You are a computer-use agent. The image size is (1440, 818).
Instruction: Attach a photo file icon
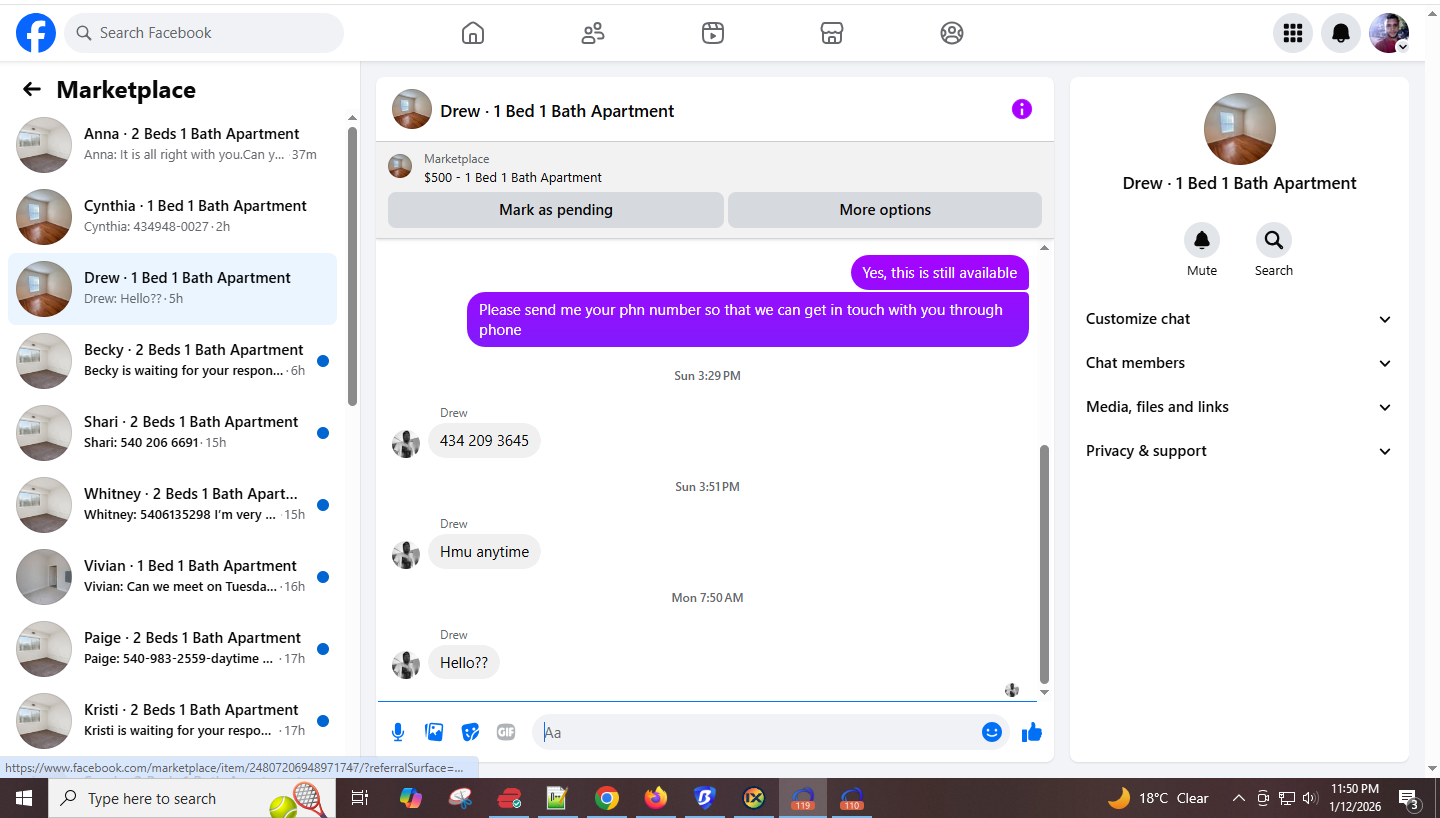click(x=434, y=732)
